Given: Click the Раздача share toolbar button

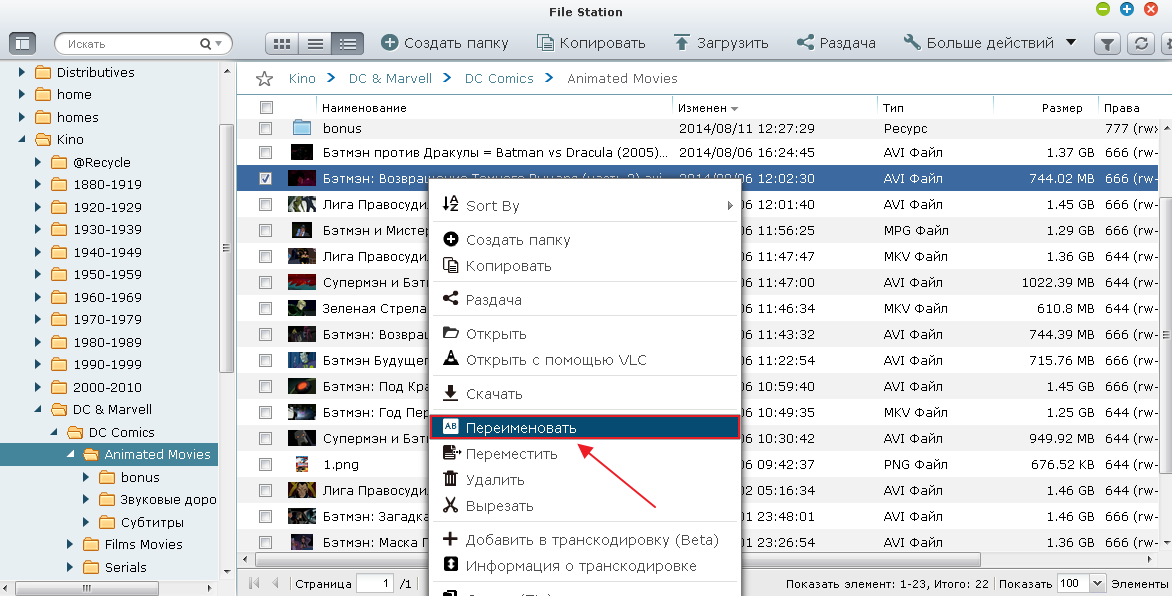Looking at the screenshot, I should point(836,43).
